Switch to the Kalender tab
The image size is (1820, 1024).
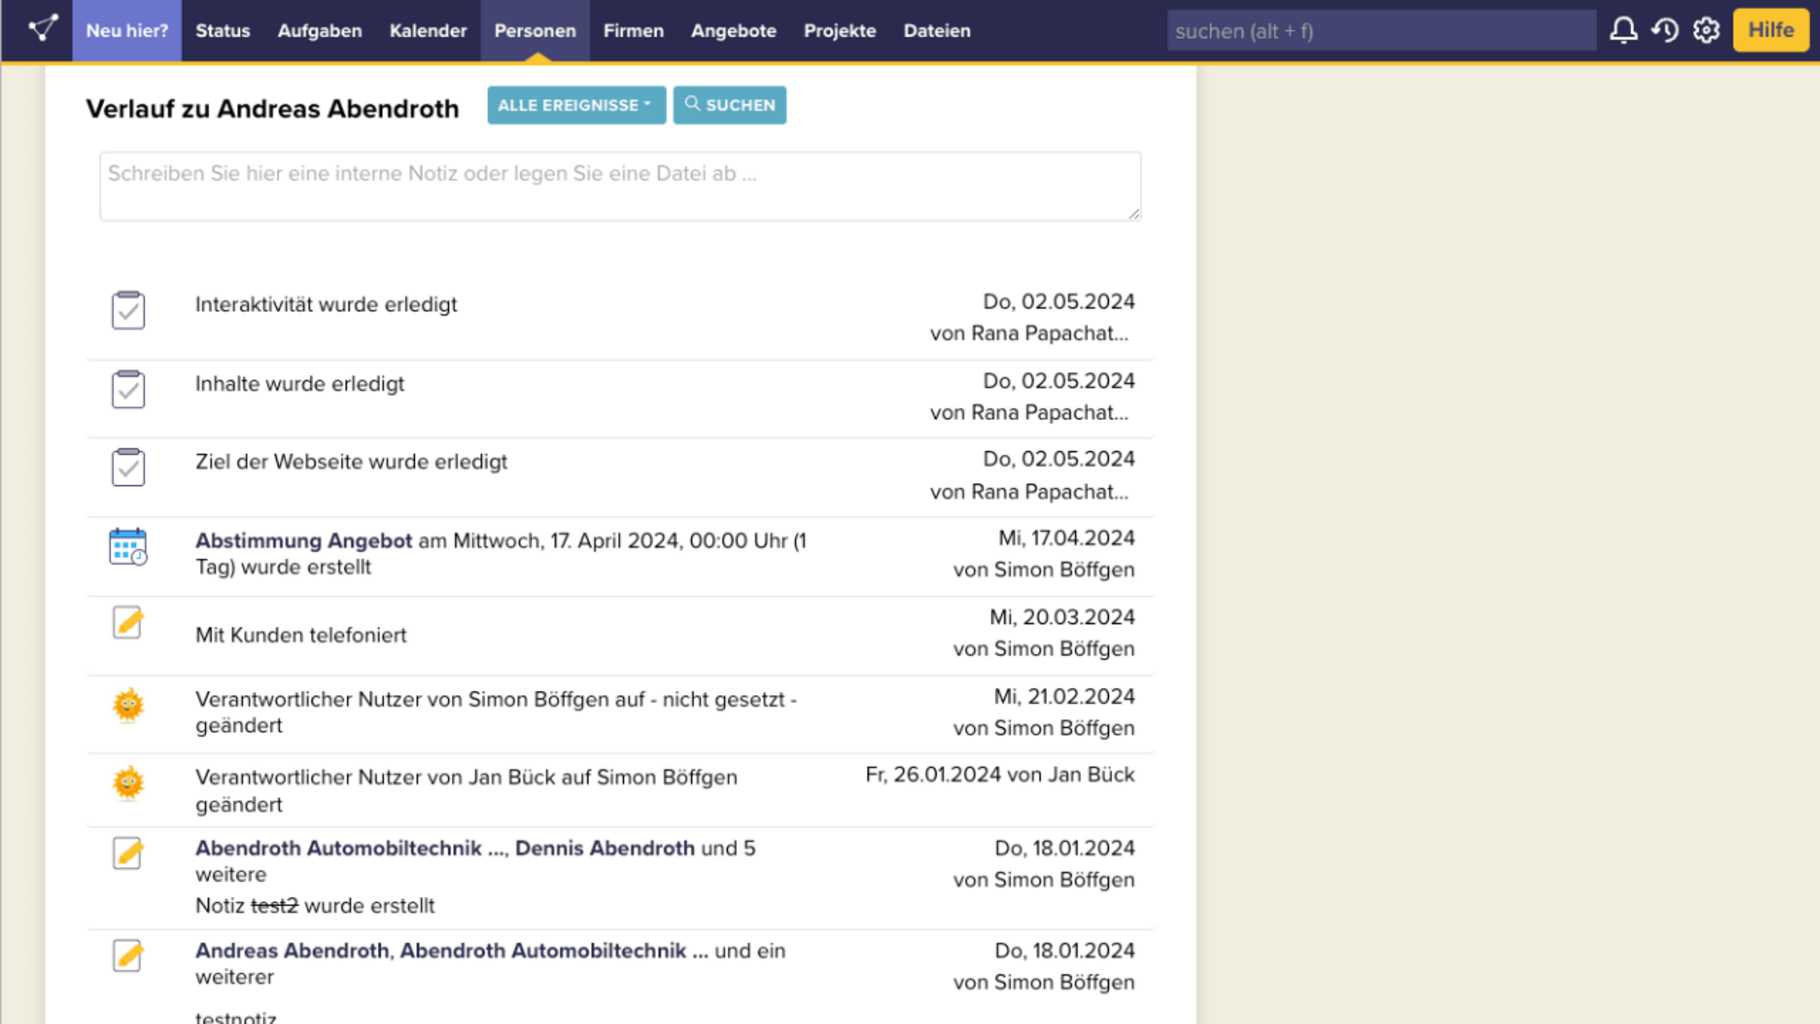tap(428, 31)
